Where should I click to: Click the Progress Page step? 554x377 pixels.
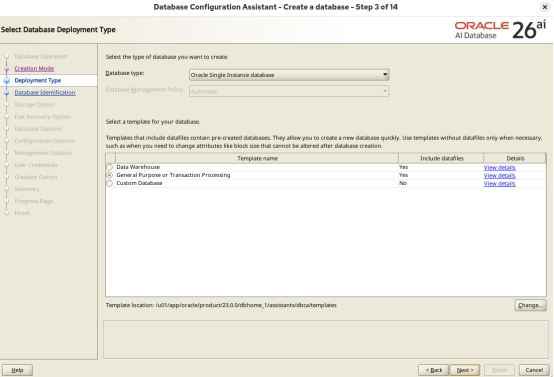34,201
